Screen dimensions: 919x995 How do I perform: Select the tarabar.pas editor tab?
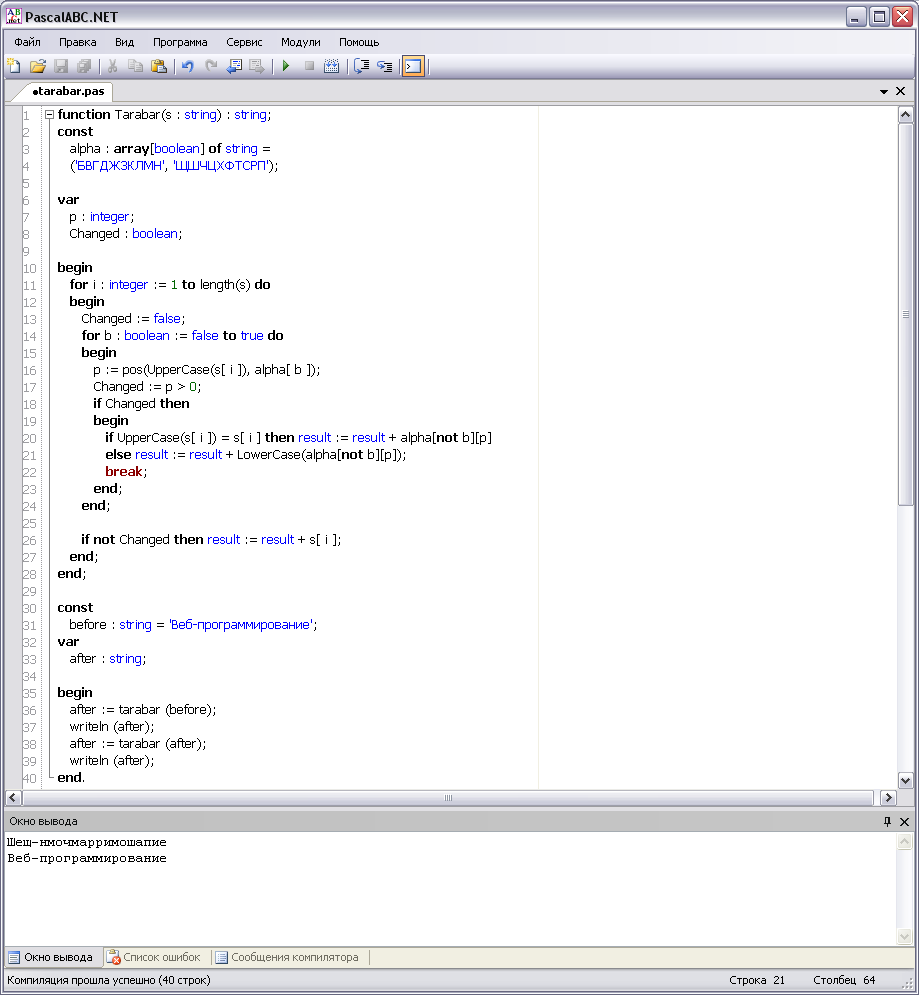pos(68,91)
